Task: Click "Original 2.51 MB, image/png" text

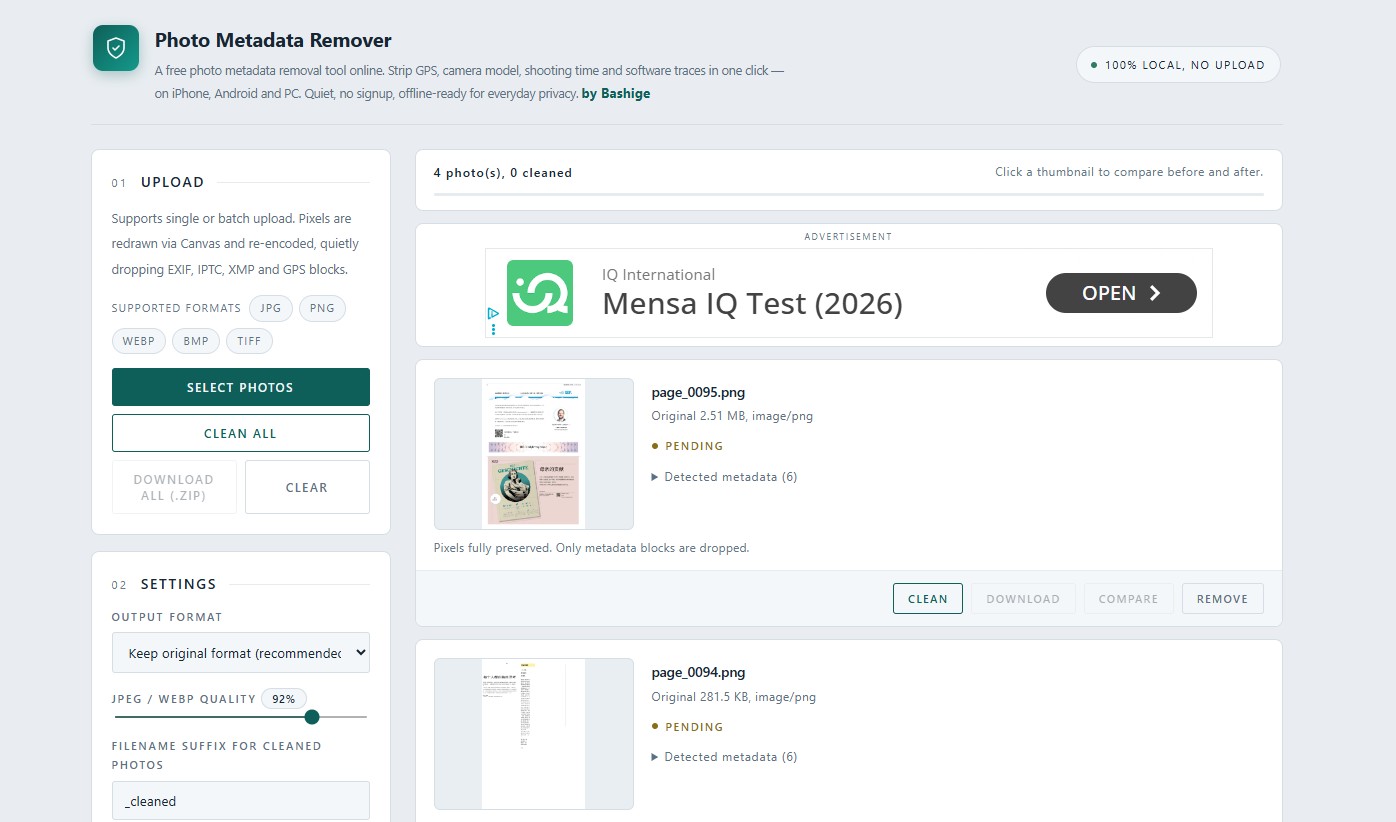Action: [x=732, y=416]
